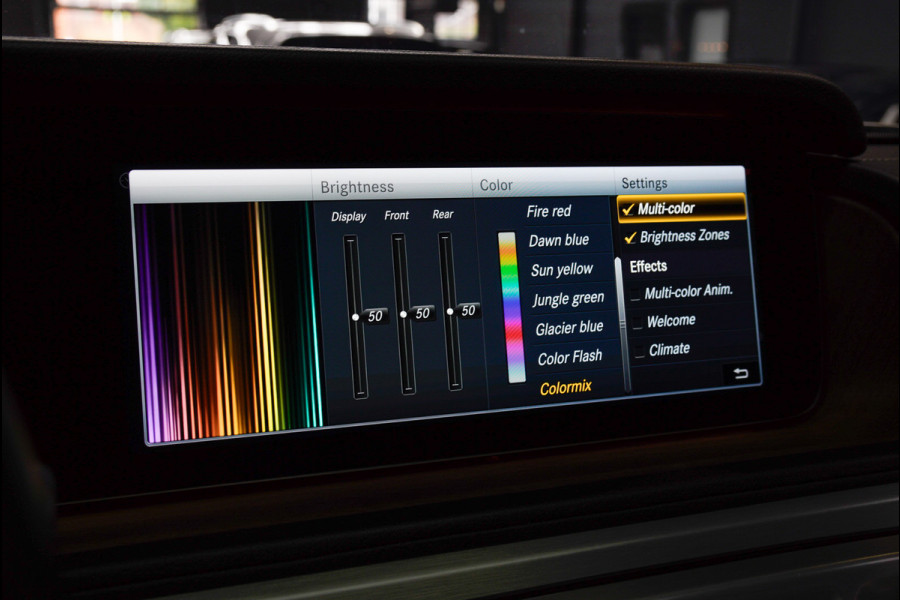This screenshot has height=600, width=900.
Task: Click the ambient light preview image
Action: [x=229, y=318]
